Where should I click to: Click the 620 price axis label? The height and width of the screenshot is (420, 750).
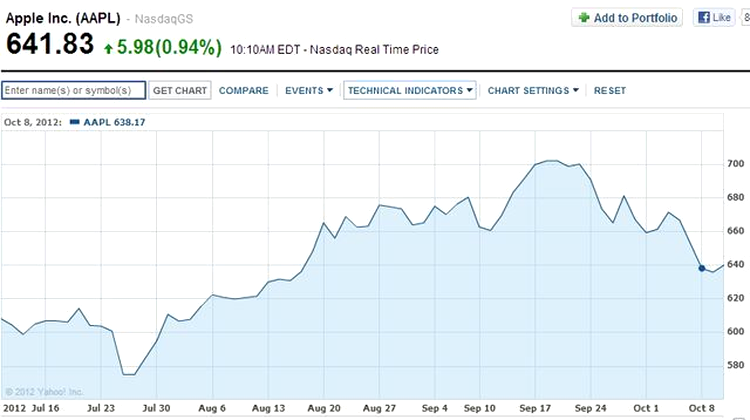click(735, 298)
